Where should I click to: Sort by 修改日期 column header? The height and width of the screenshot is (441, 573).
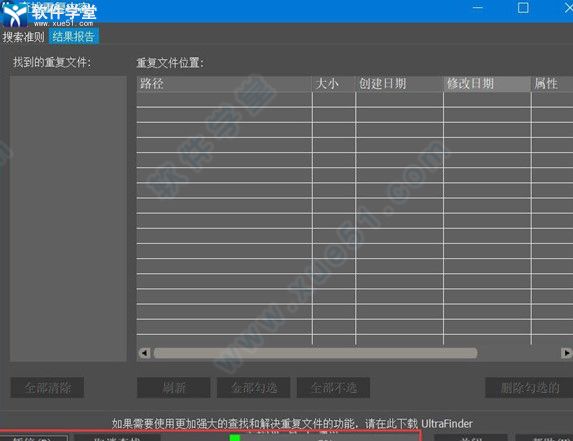point(487,84)
